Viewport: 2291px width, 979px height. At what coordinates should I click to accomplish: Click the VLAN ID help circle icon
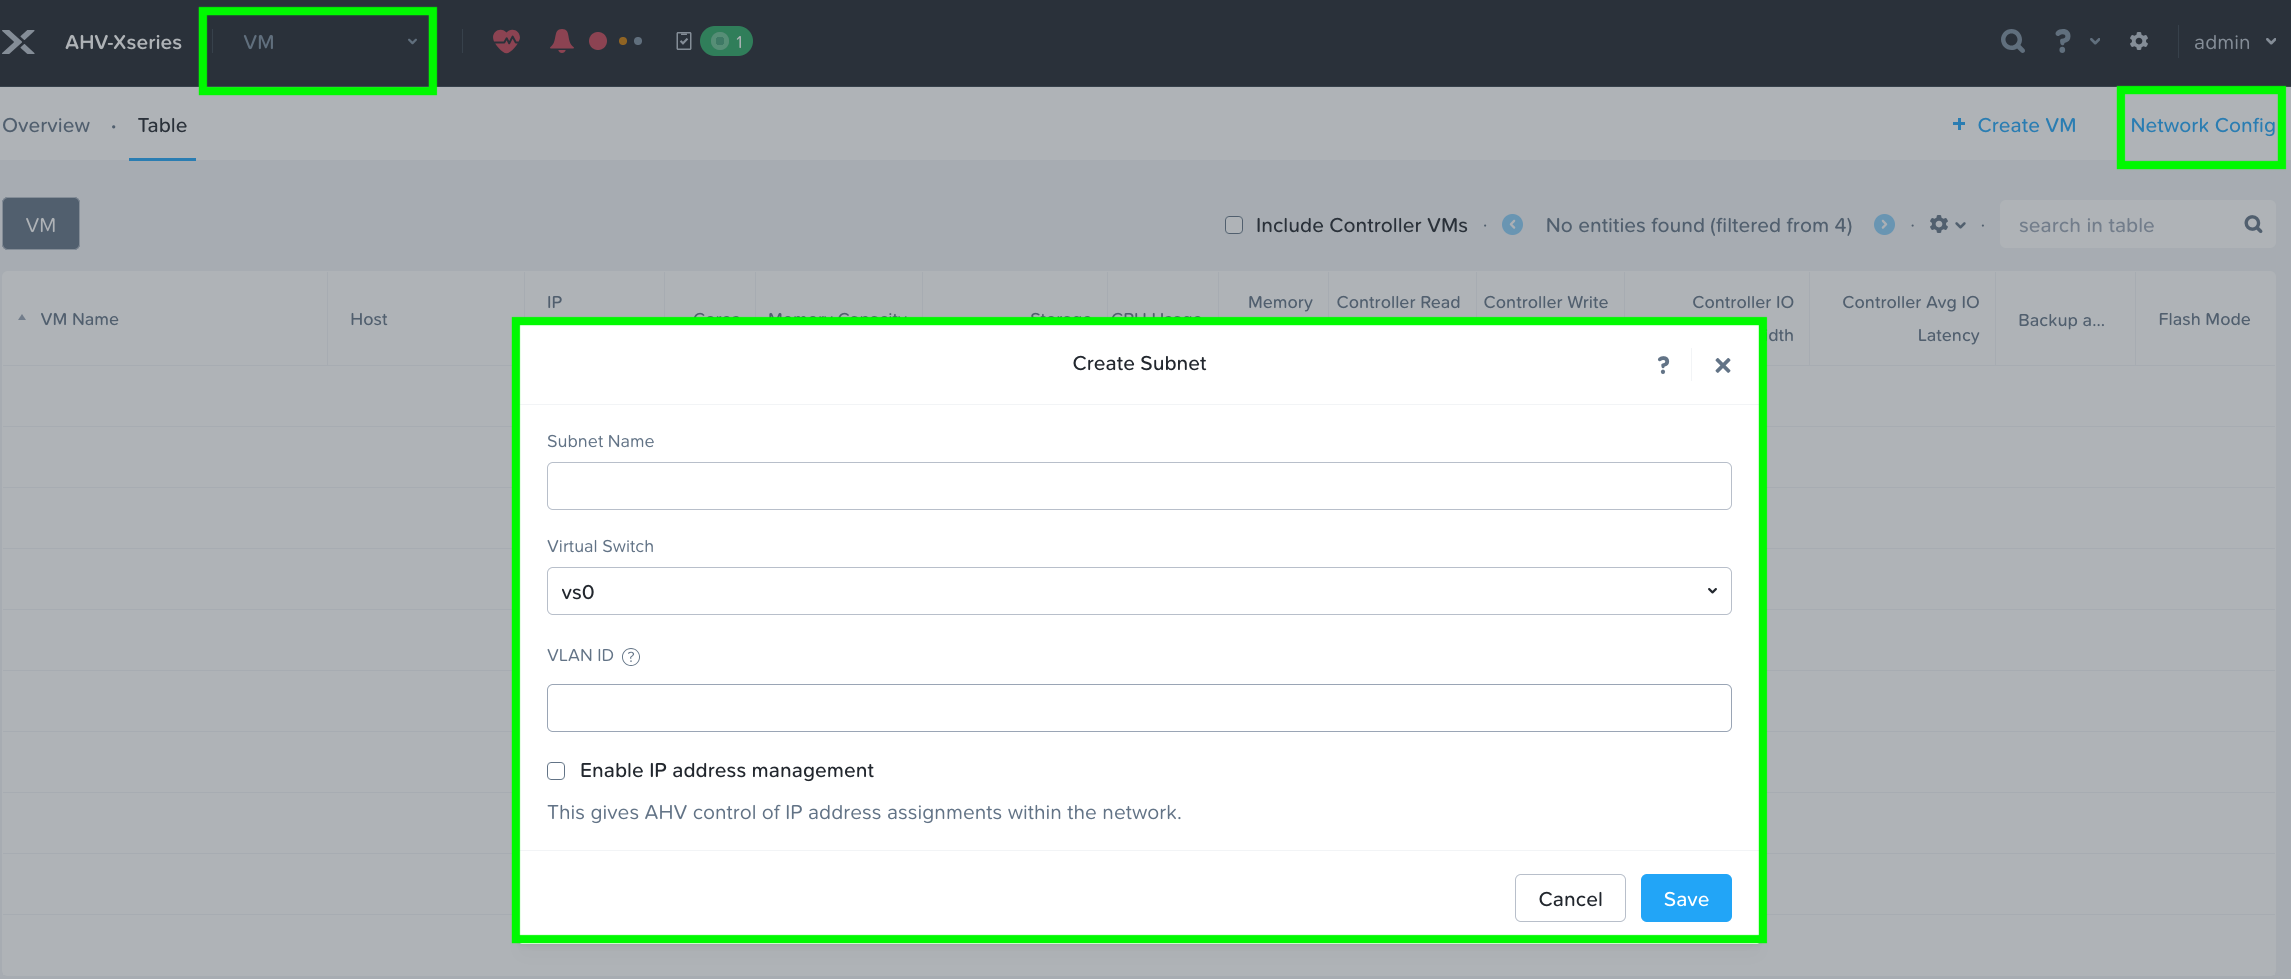630,656
